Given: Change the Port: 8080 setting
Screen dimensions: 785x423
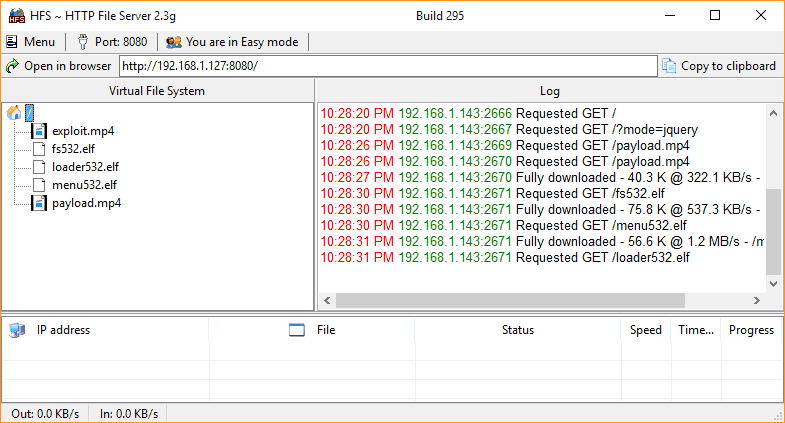Looking at the screenshot, I should tap(112, 42).
